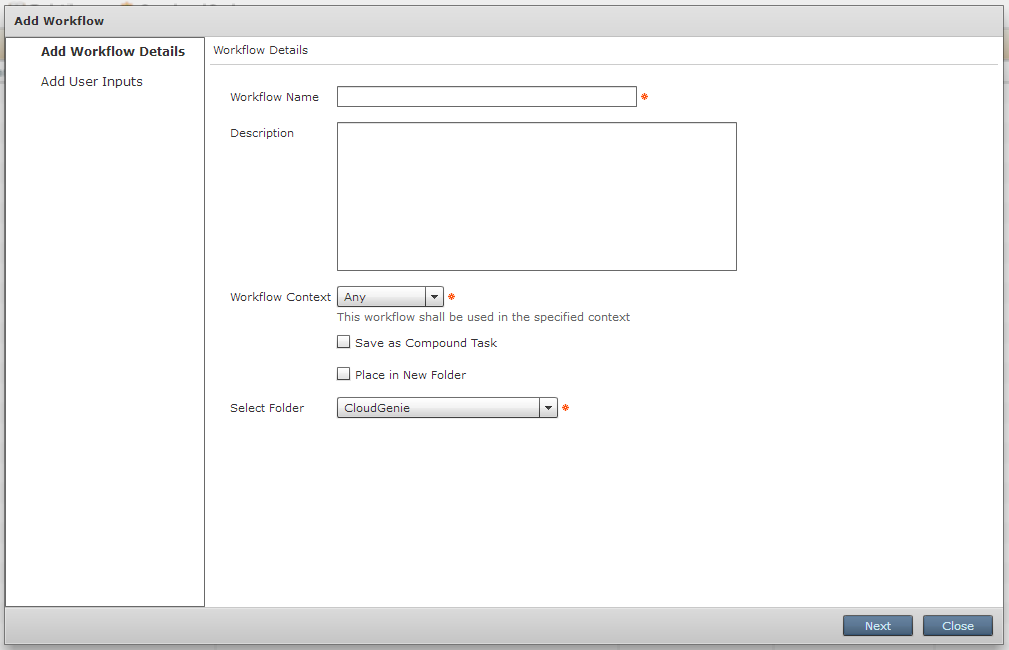This screenshot has height=650, width=1009.
Task: Click the Any value in Workflow Context
Action: [x=360, y=296]
